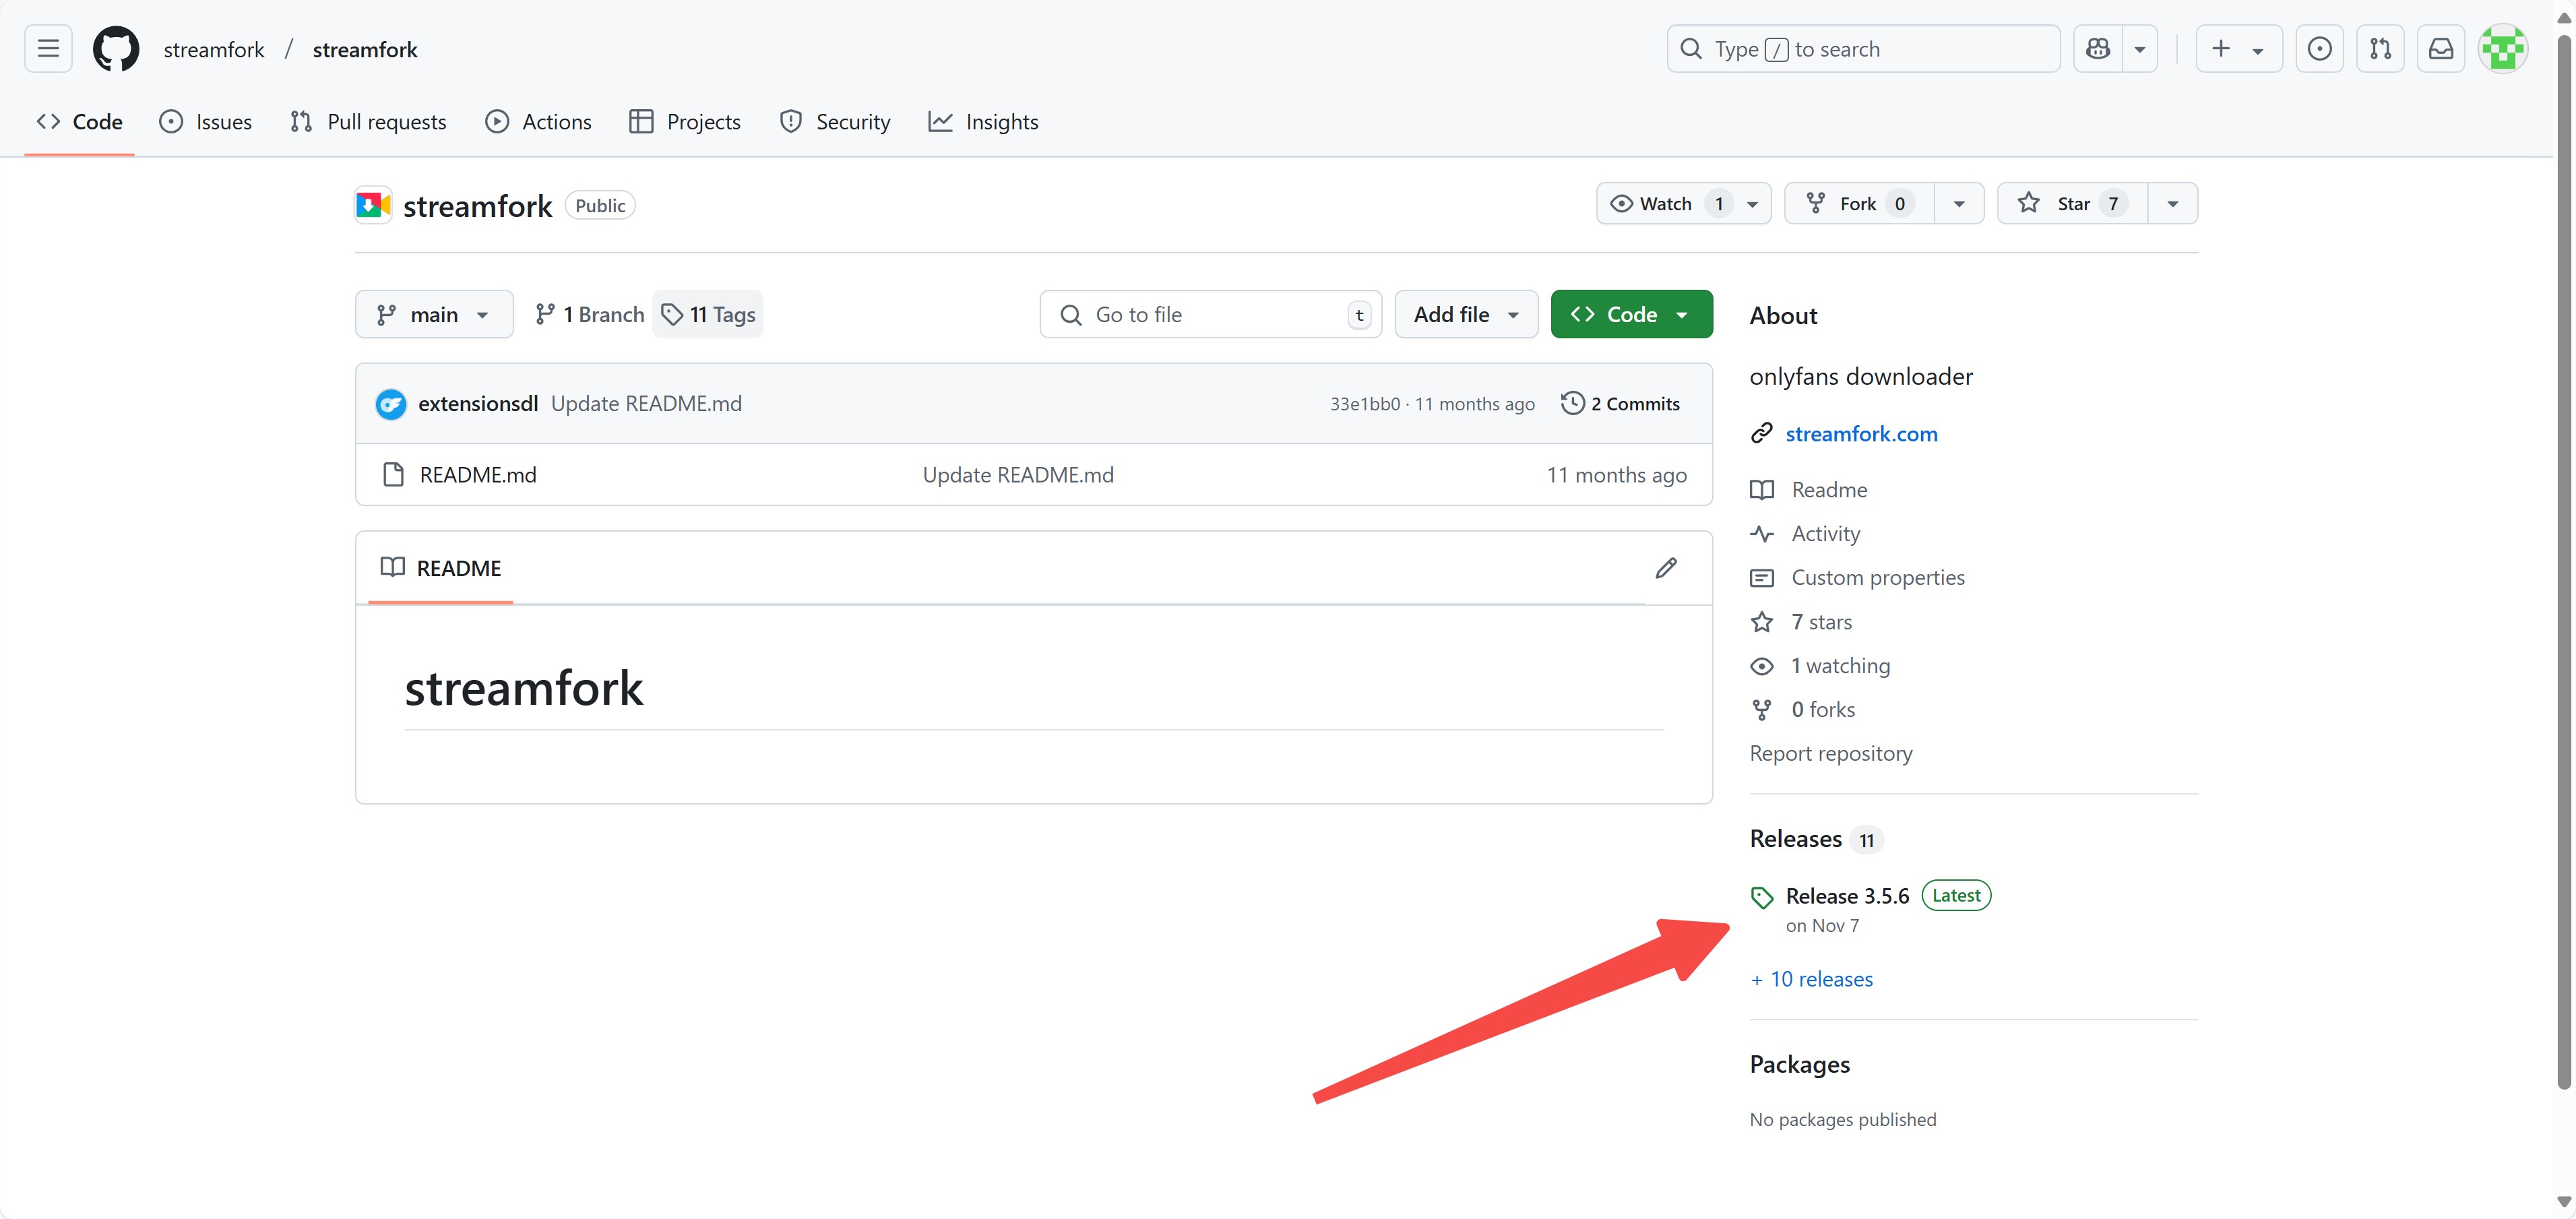Open the Releases section heading link
This screenshot has height=1219, width=2576.
pyautogui.click(x=1796, y=839)
